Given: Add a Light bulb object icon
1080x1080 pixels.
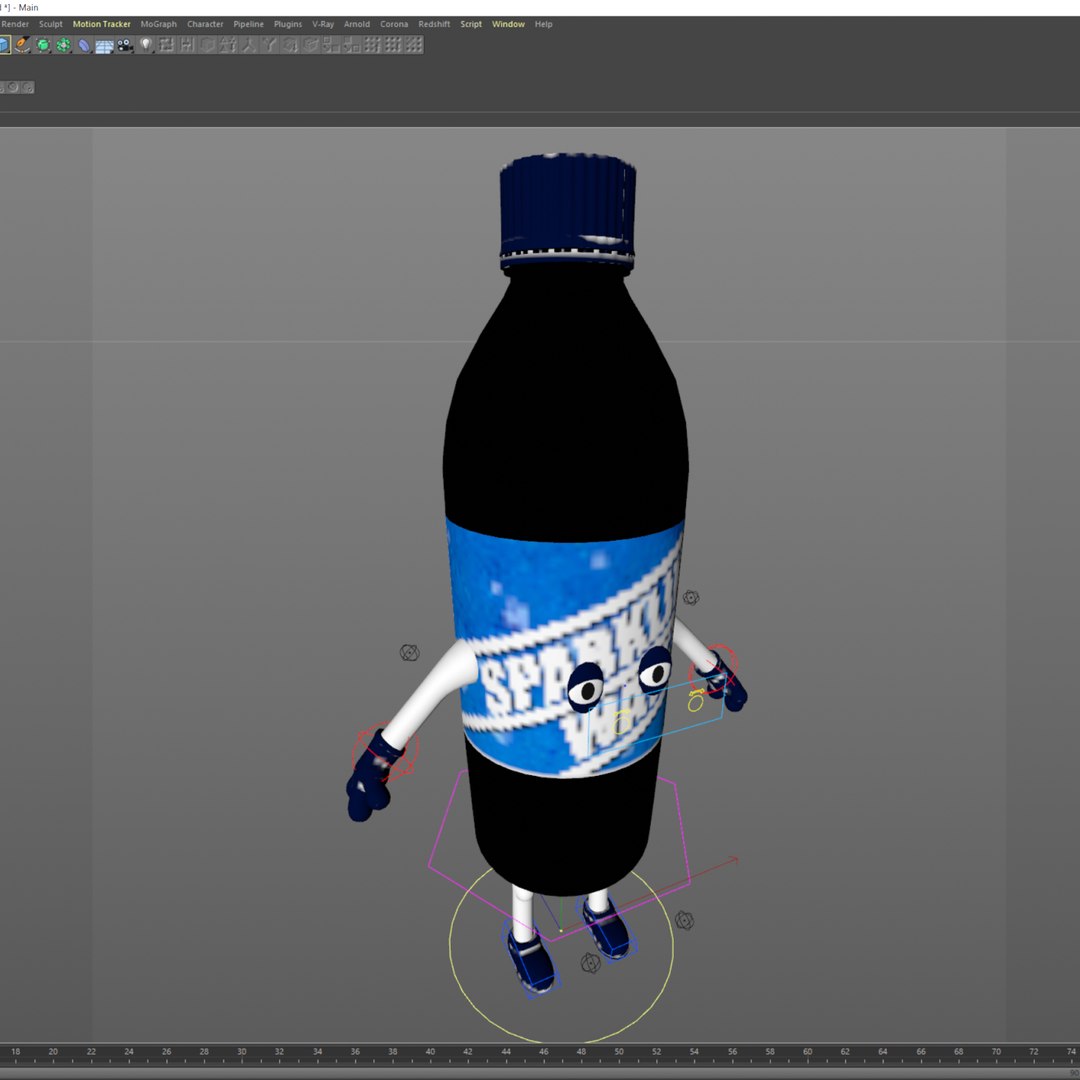Looking at the screenshot, I should 146,45.
